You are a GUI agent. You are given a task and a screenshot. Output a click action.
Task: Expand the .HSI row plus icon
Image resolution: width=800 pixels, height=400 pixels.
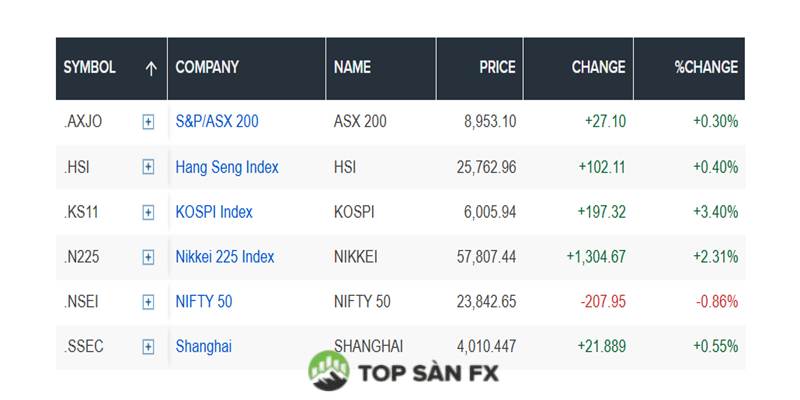click(x=148, y=167)
